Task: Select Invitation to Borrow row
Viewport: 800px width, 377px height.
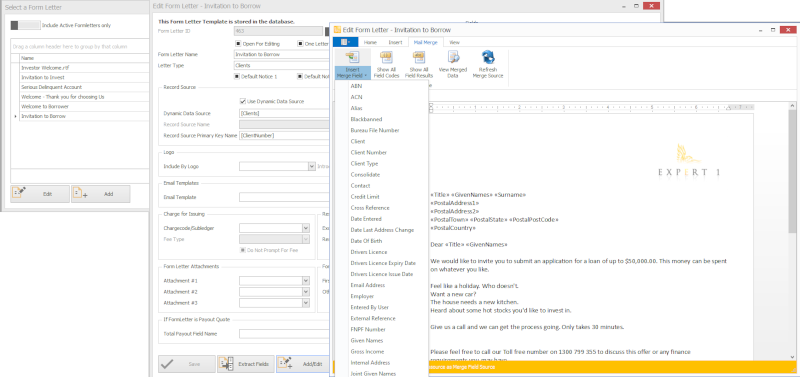Action: pyautogui.click(x=84, y=116)
